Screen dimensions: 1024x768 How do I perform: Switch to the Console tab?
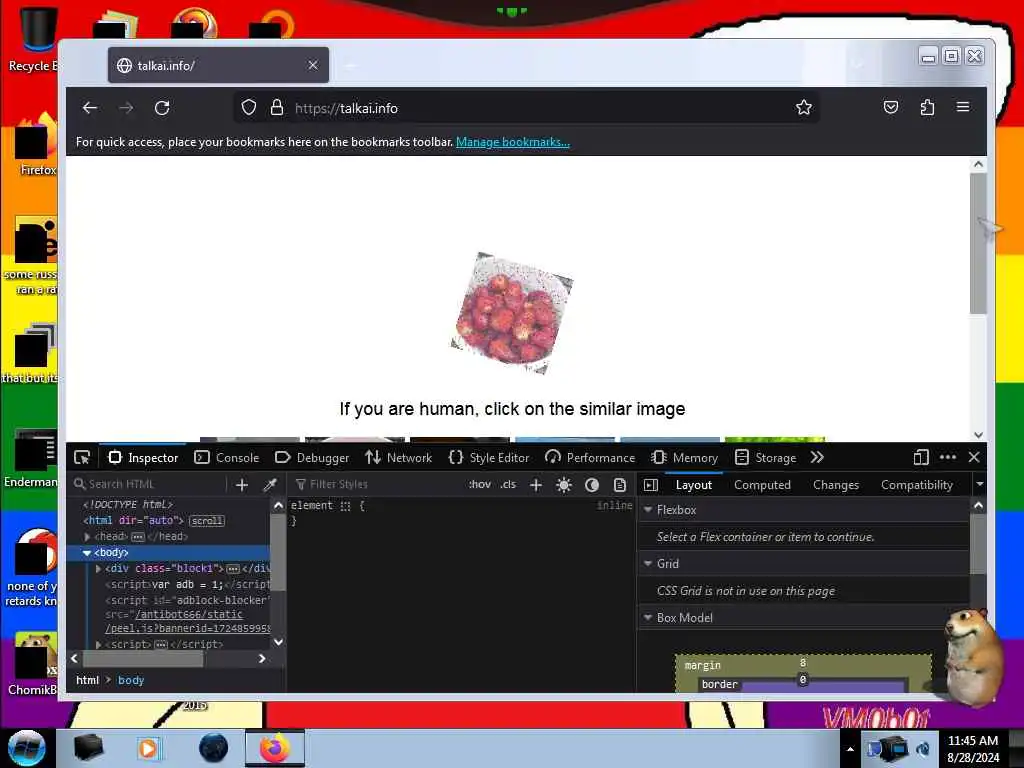[227, 457]
